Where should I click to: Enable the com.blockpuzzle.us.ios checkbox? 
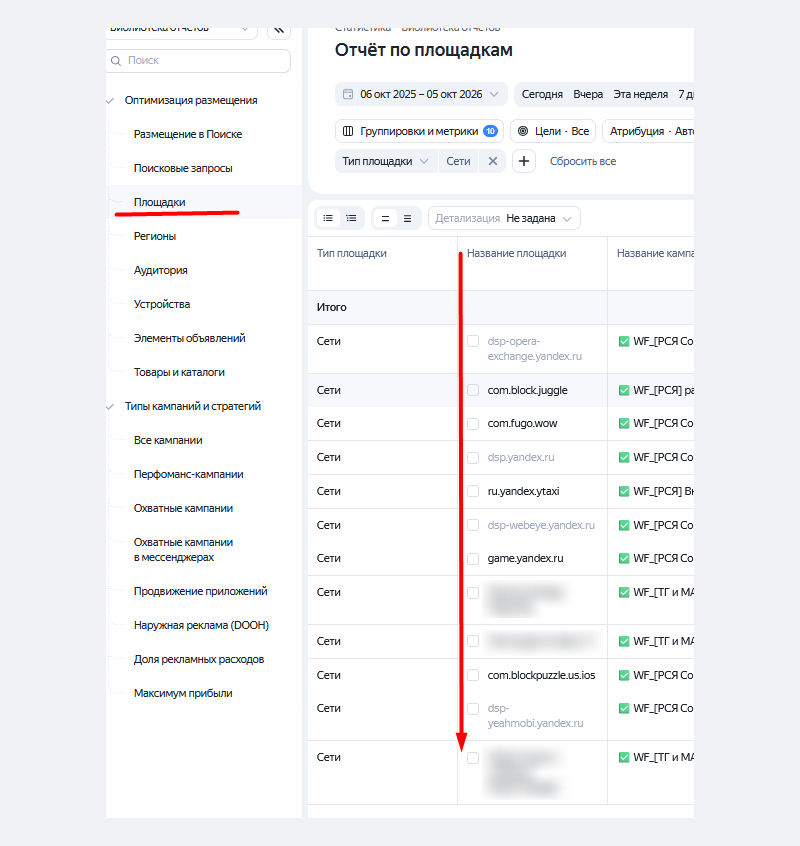tap(473, 675)
